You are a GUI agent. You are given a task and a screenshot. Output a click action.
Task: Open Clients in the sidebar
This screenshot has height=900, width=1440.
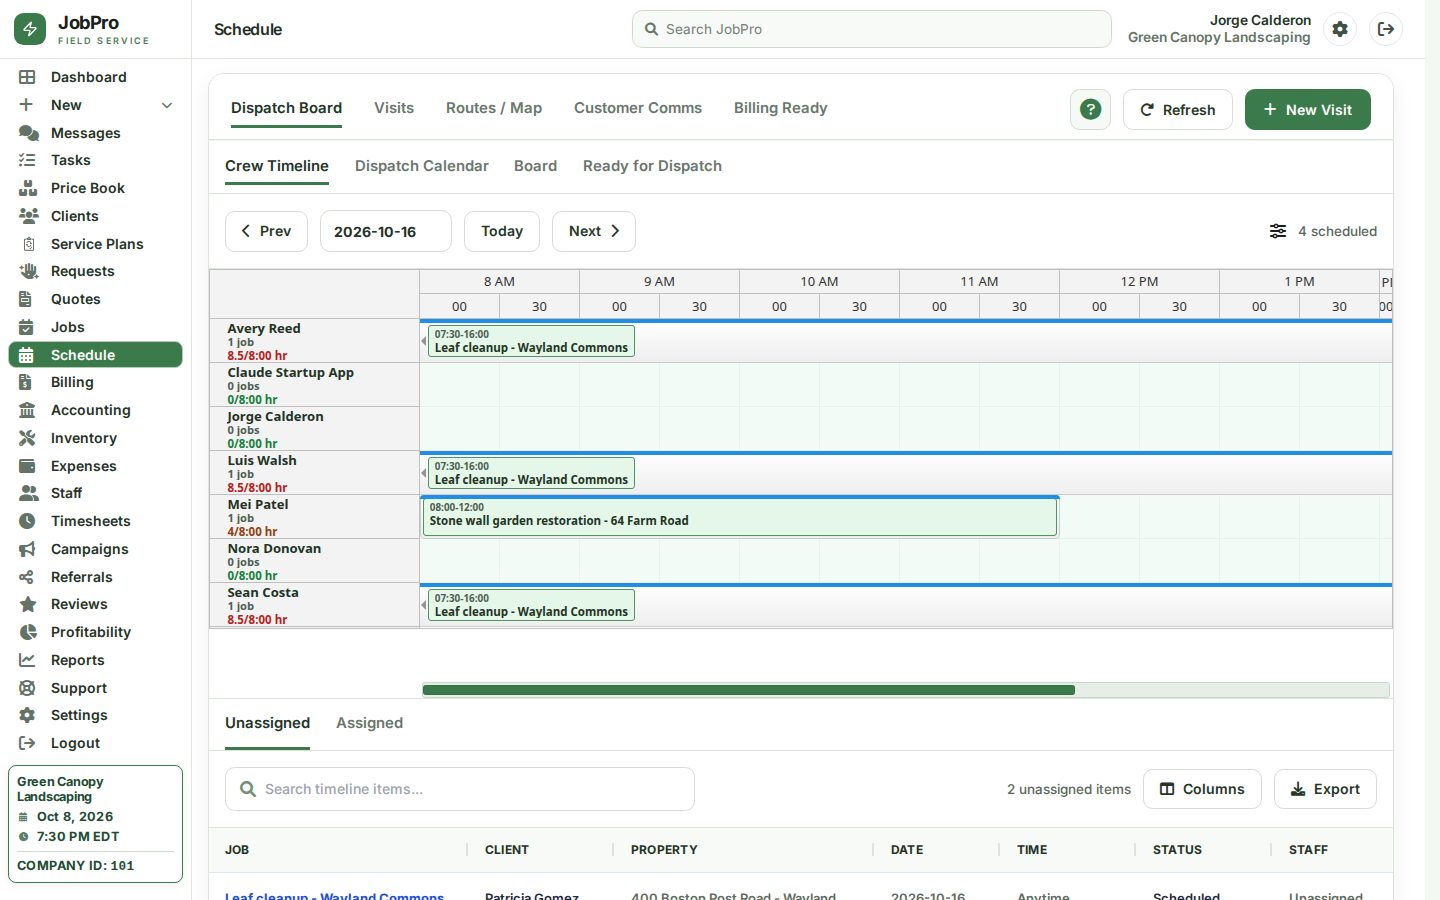point(95,216)
